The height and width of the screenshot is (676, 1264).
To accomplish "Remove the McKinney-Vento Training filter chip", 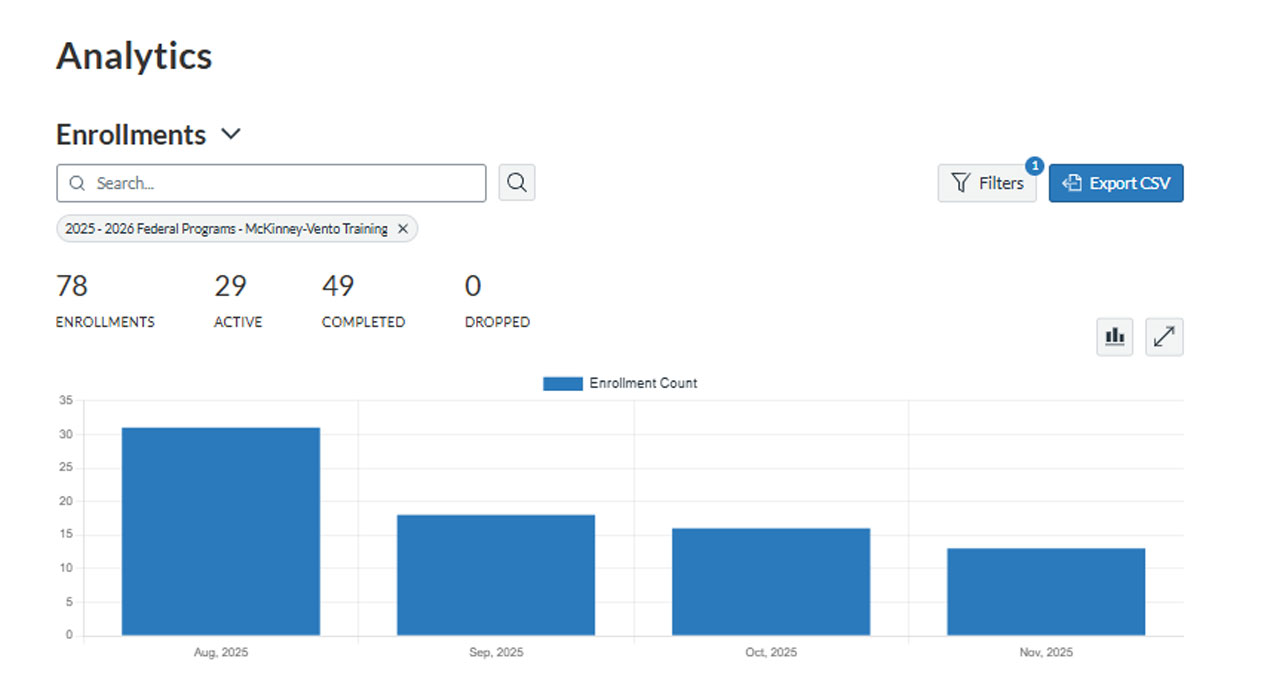I will [402, 228].
